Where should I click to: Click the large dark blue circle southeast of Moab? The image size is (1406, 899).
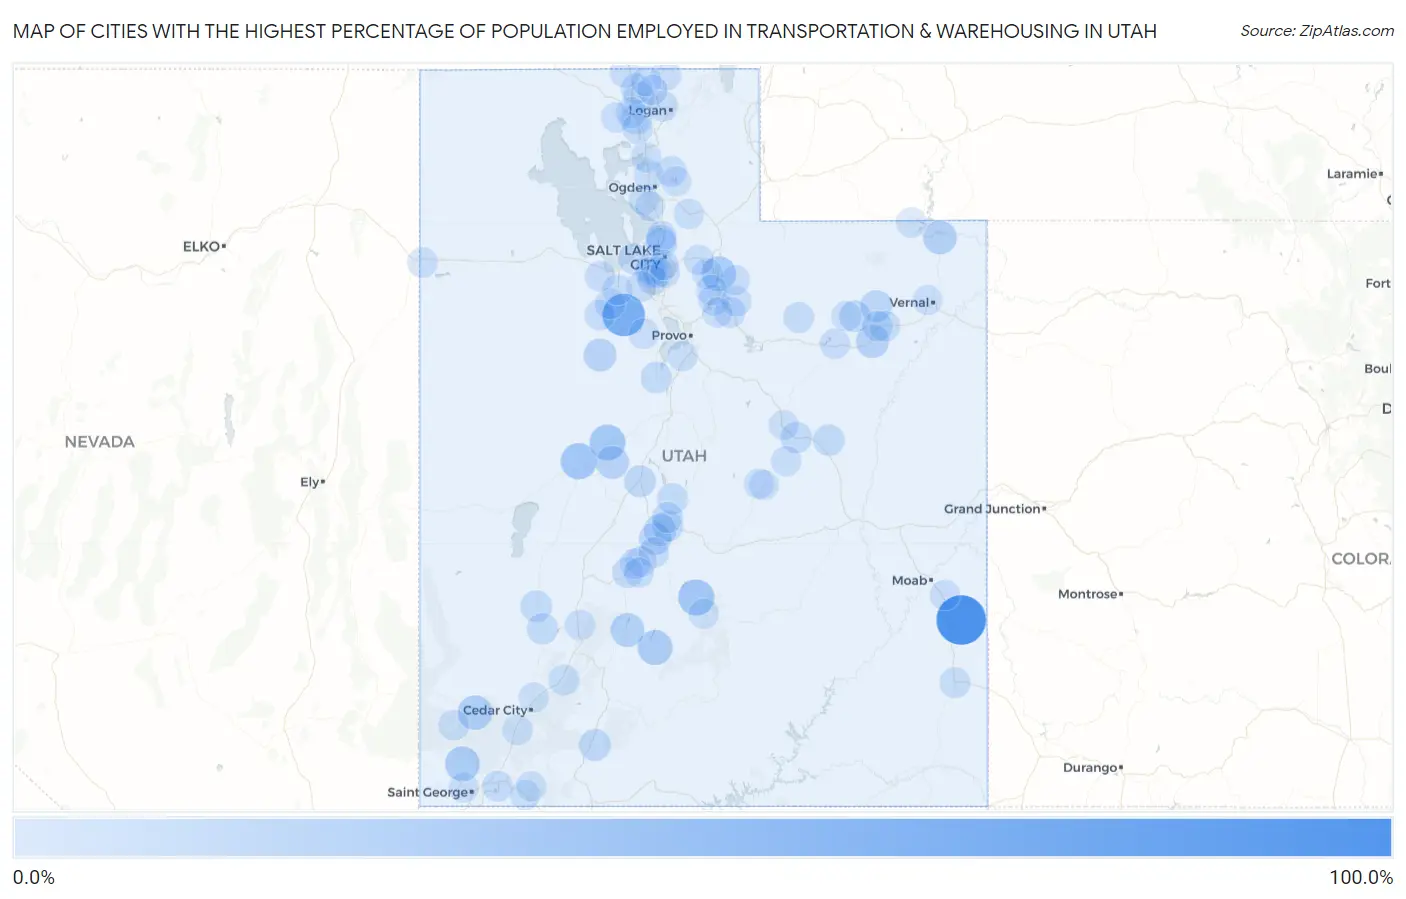pyautogui.click(x=961, y=620)
